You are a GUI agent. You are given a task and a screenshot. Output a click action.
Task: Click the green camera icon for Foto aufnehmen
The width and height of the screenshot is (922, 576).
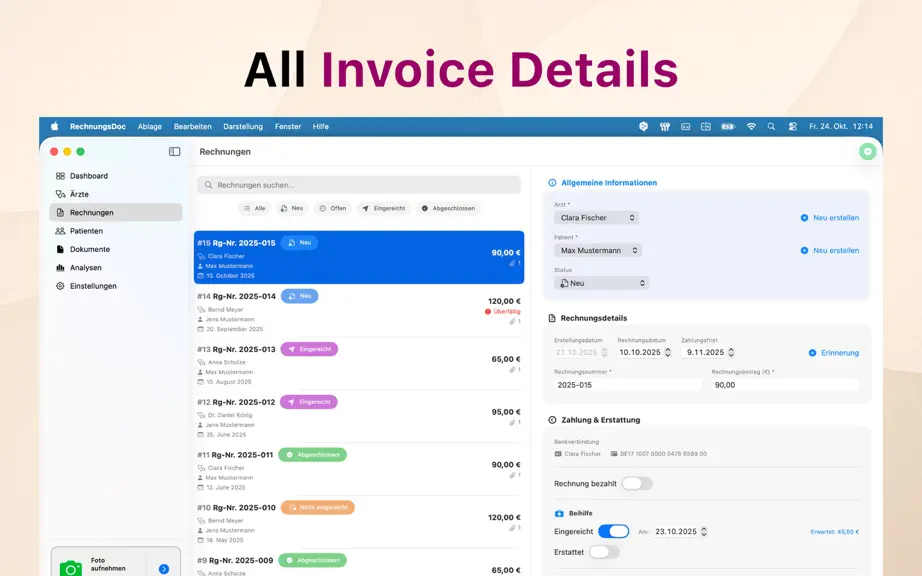[71, 568]
